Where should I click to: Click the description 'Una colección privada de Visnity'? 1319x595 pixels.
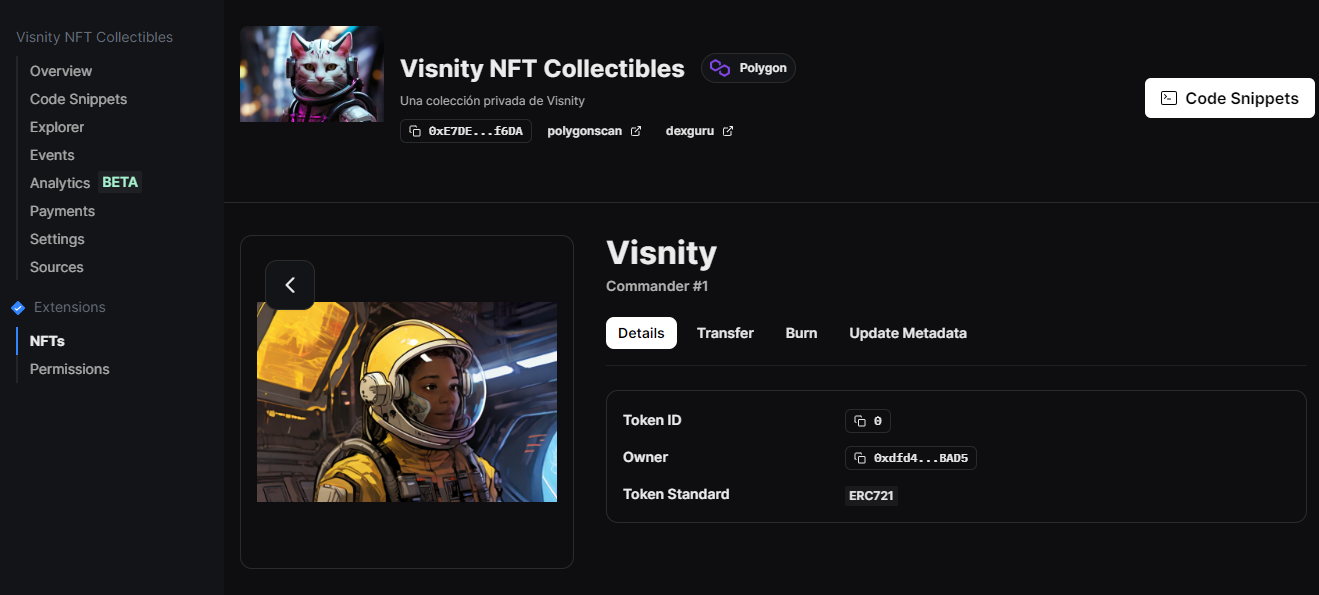[x=492, y=101]
